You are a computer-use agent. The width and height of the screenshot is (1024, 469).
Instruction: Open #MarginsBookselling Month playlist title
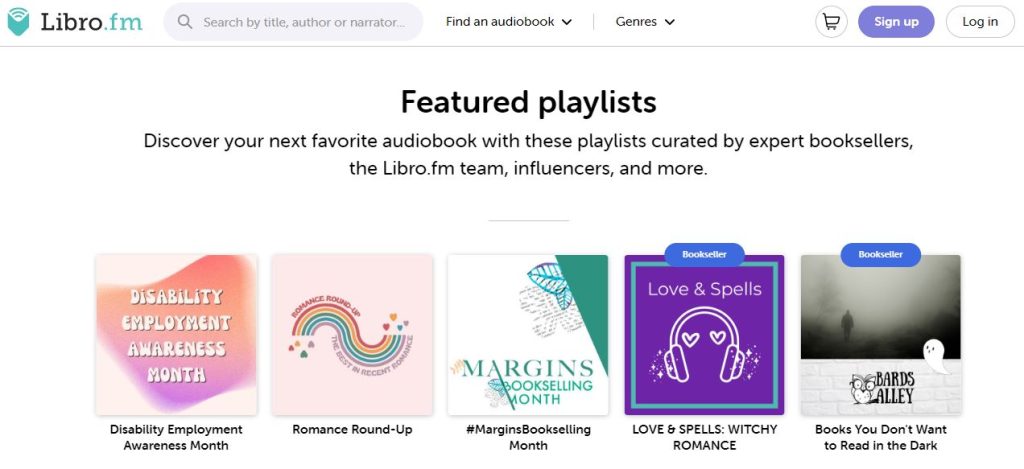(x=528, y=438)
